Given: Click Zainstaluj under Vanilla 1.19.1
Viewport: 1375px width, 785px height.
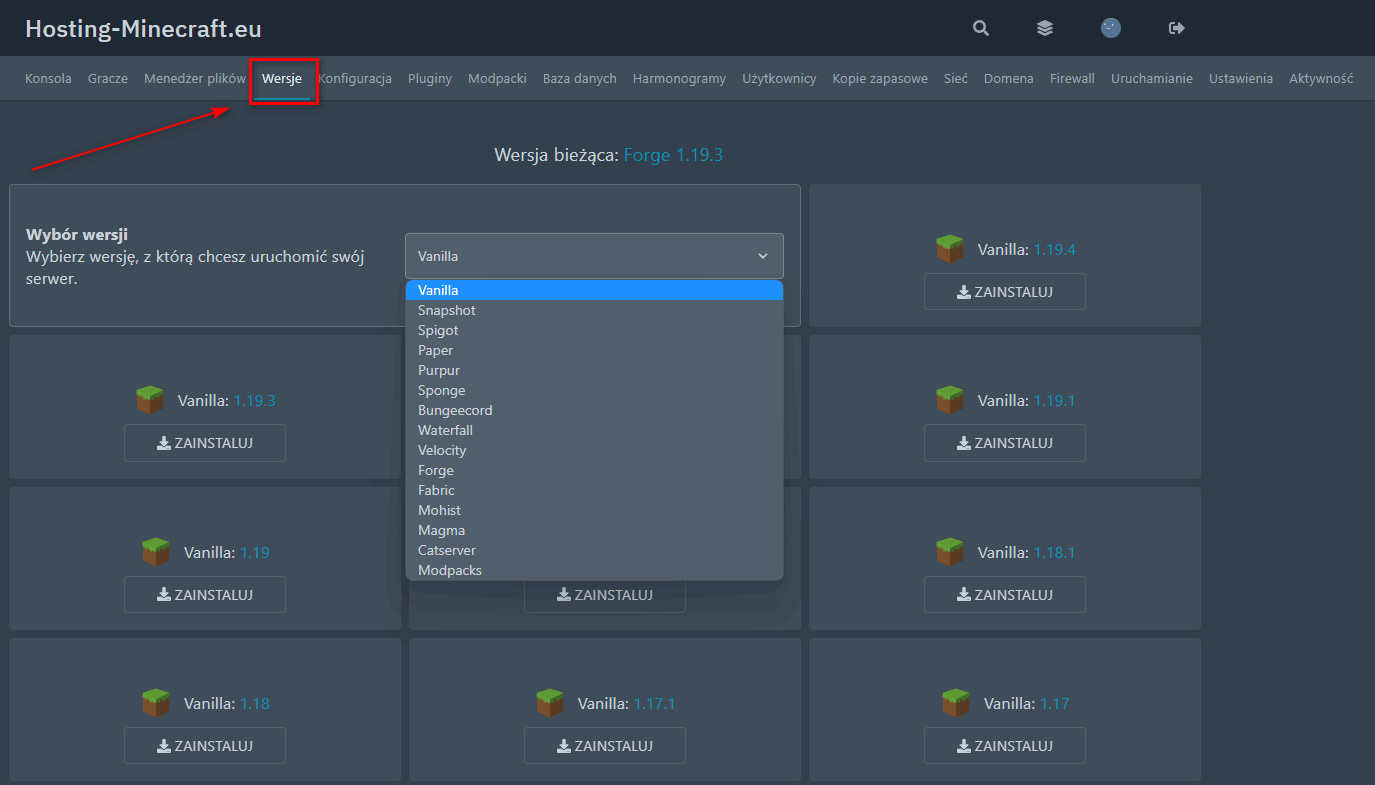Looking at the screenshot, I should point(1005,443).
